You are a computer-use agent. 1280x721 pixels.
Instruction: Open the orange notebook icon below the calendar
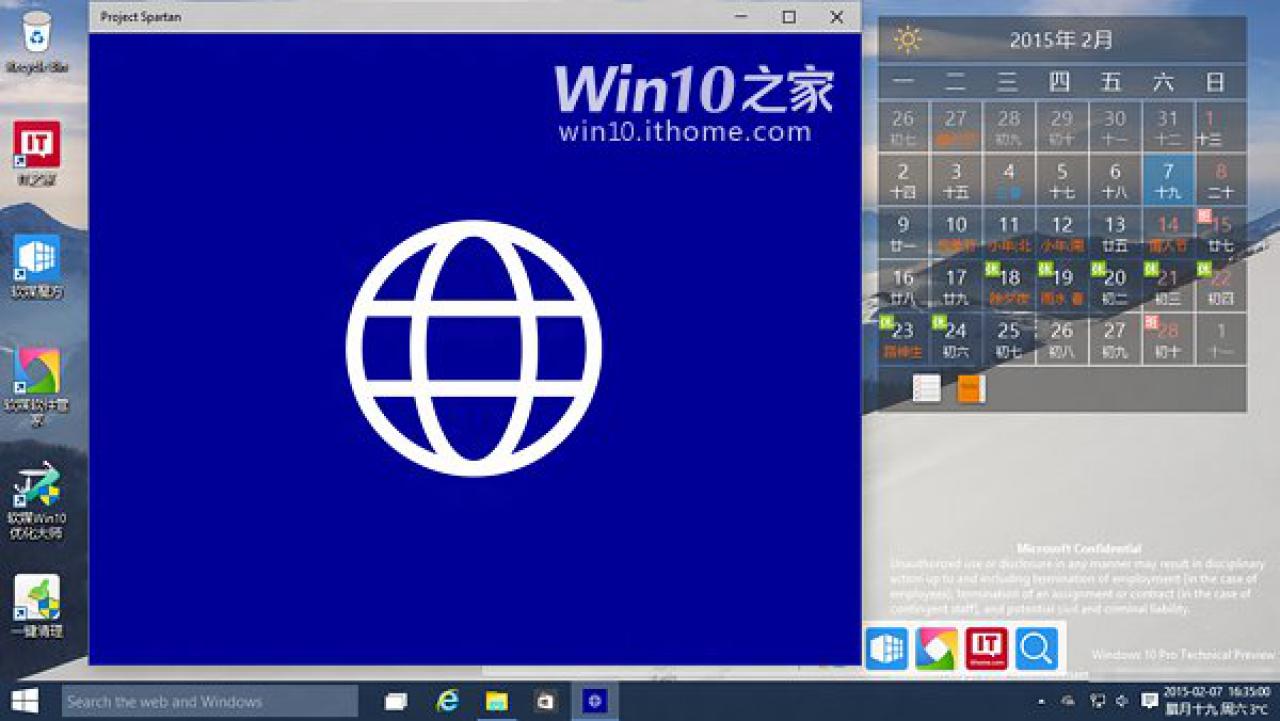[x=971, y=388]
